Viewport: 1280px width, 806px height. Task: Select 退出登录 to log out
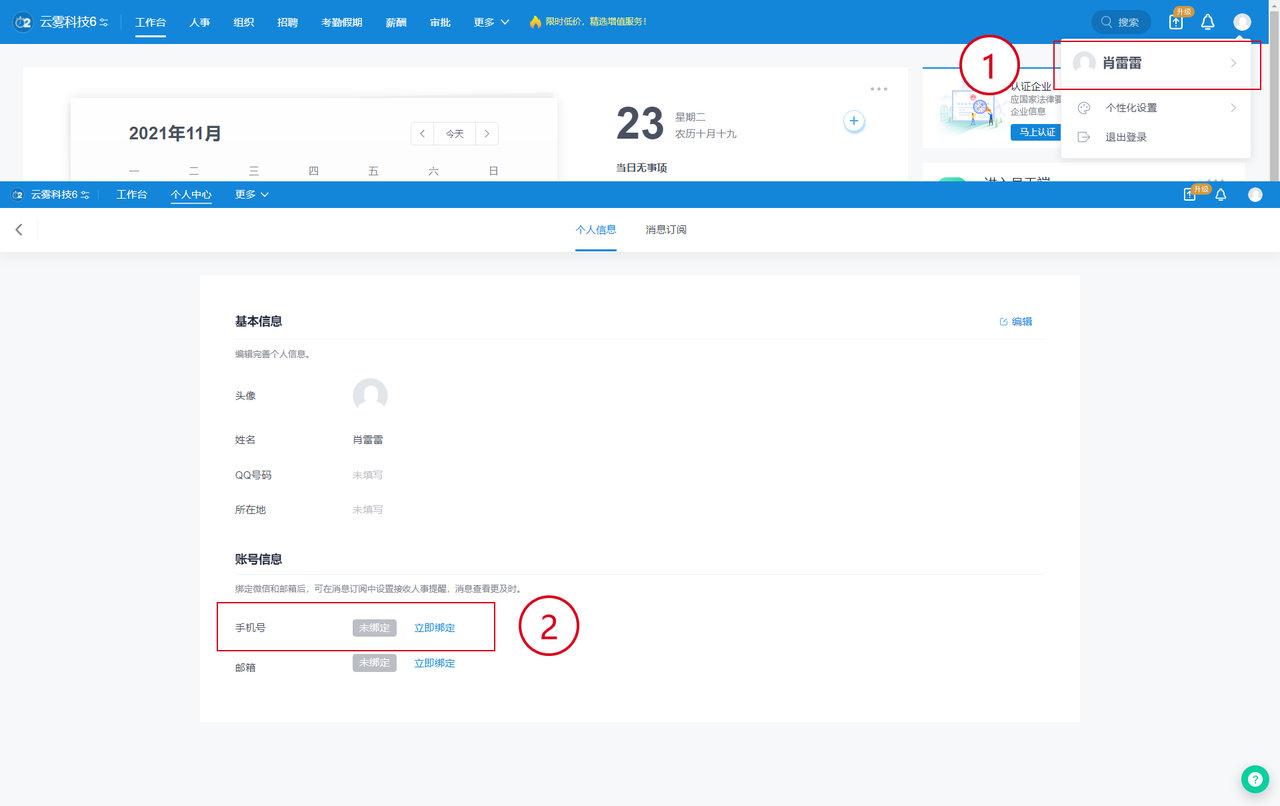coord(1126,138)
